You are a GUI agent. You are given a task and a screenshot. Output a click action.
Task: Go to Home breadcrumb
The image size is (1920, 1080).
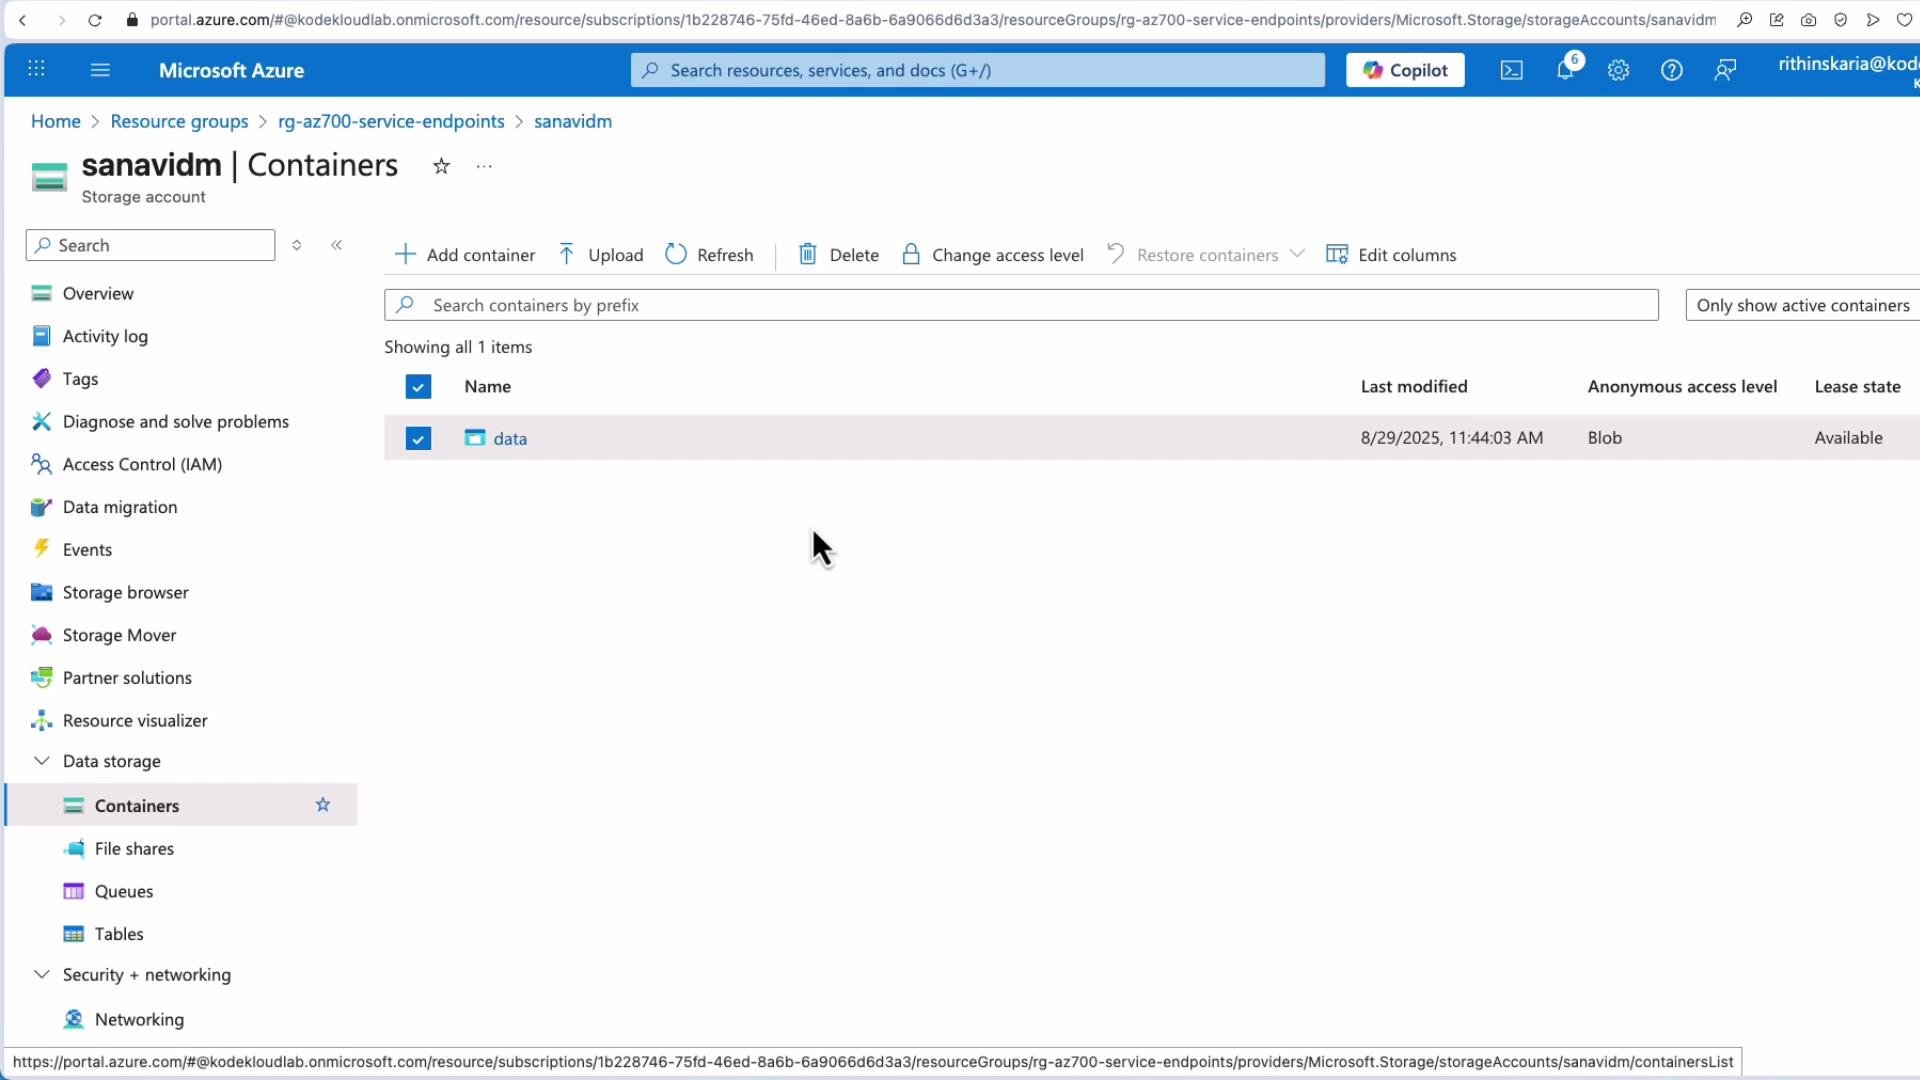[56, 121]
